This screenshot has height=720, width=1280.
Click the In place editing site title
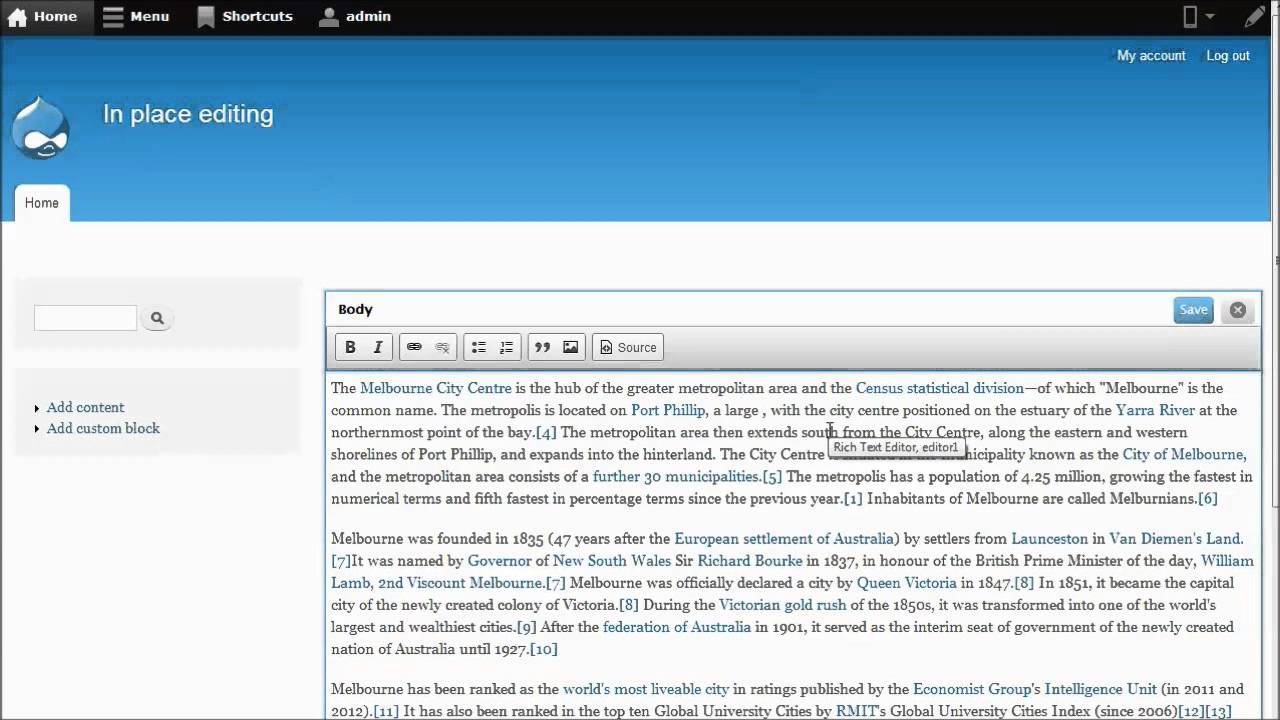[188, 114]
